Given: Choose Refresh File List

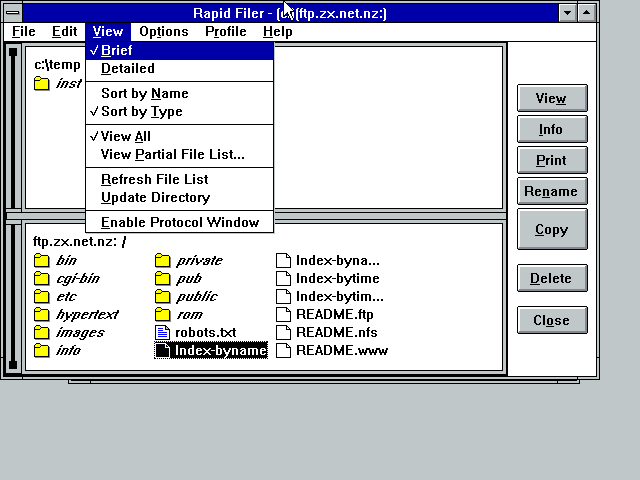Looking at the screenshot, I should 180,179.
